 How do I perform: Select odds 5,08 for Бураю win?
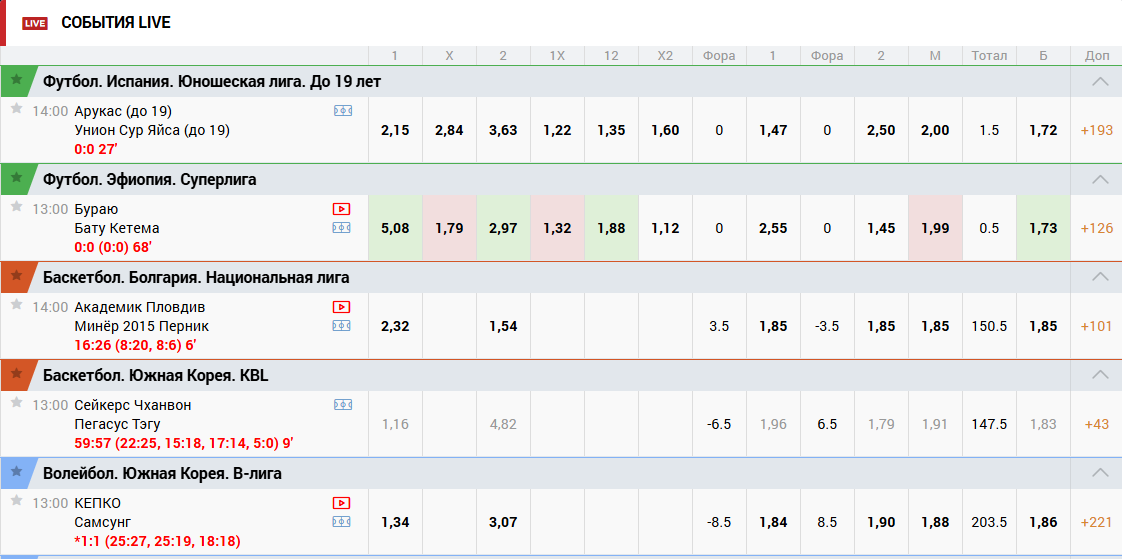tap(395, 228)
